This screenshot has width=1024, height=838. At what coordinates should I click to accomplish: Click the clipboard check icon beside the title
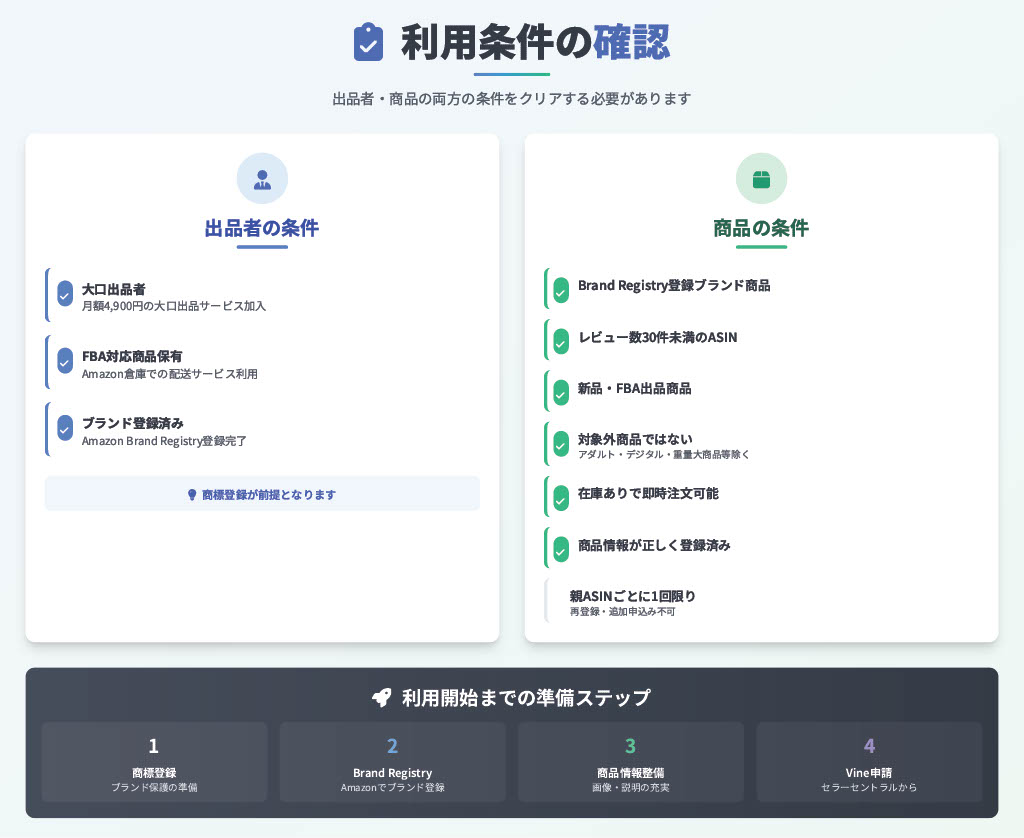tap(368, 42)
